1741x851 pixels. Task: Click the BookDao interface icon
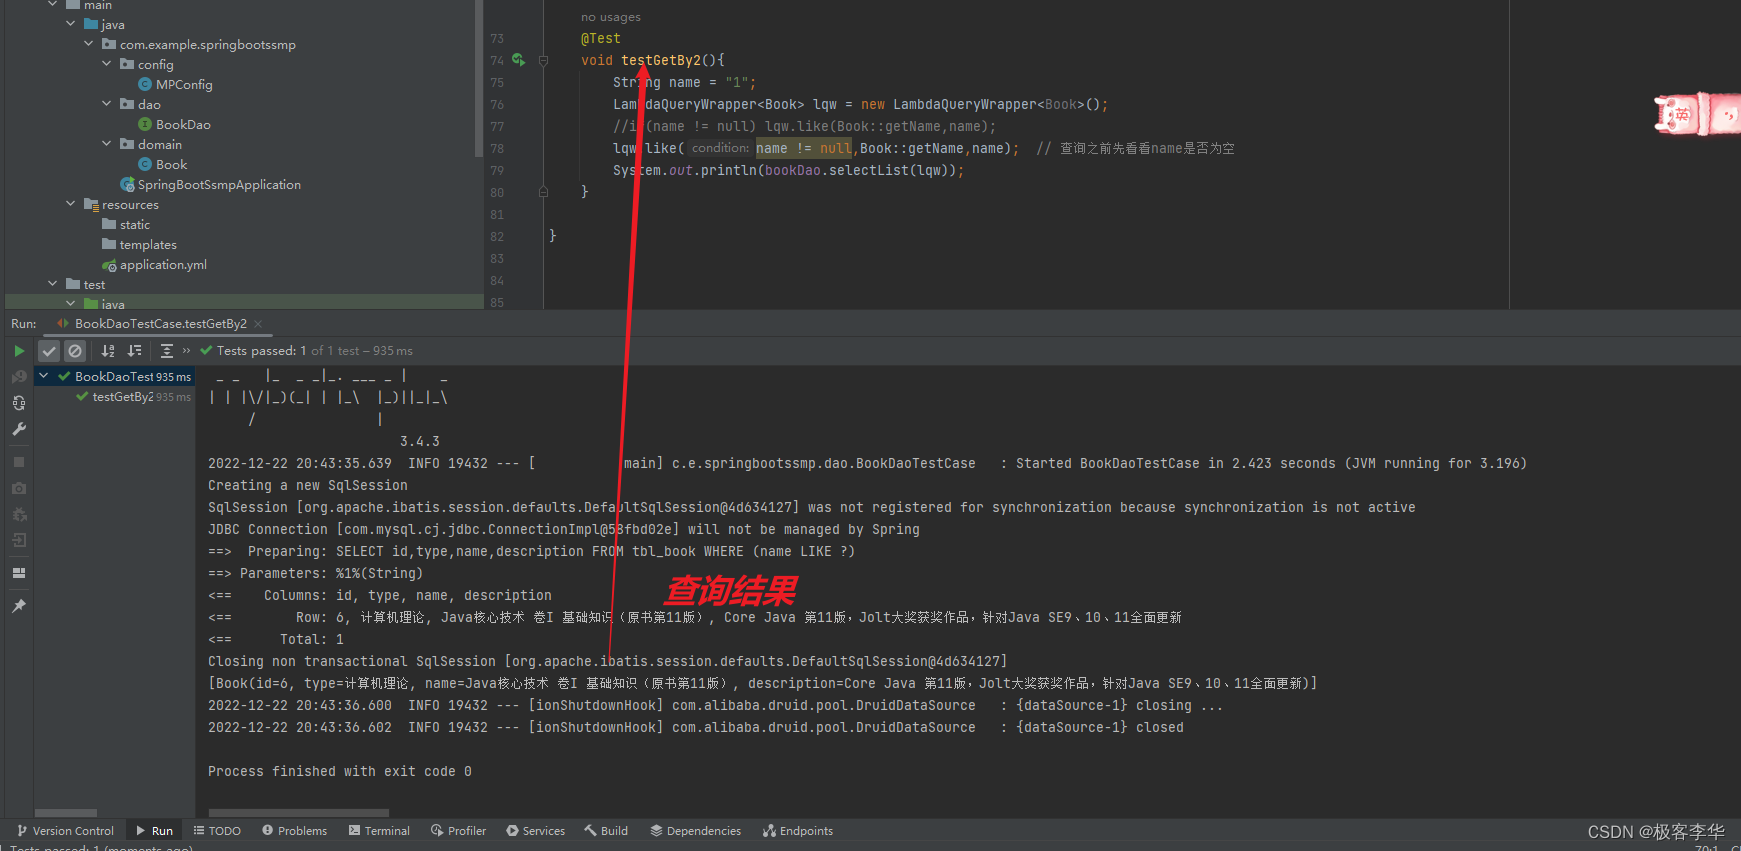[x=145, y=125]
